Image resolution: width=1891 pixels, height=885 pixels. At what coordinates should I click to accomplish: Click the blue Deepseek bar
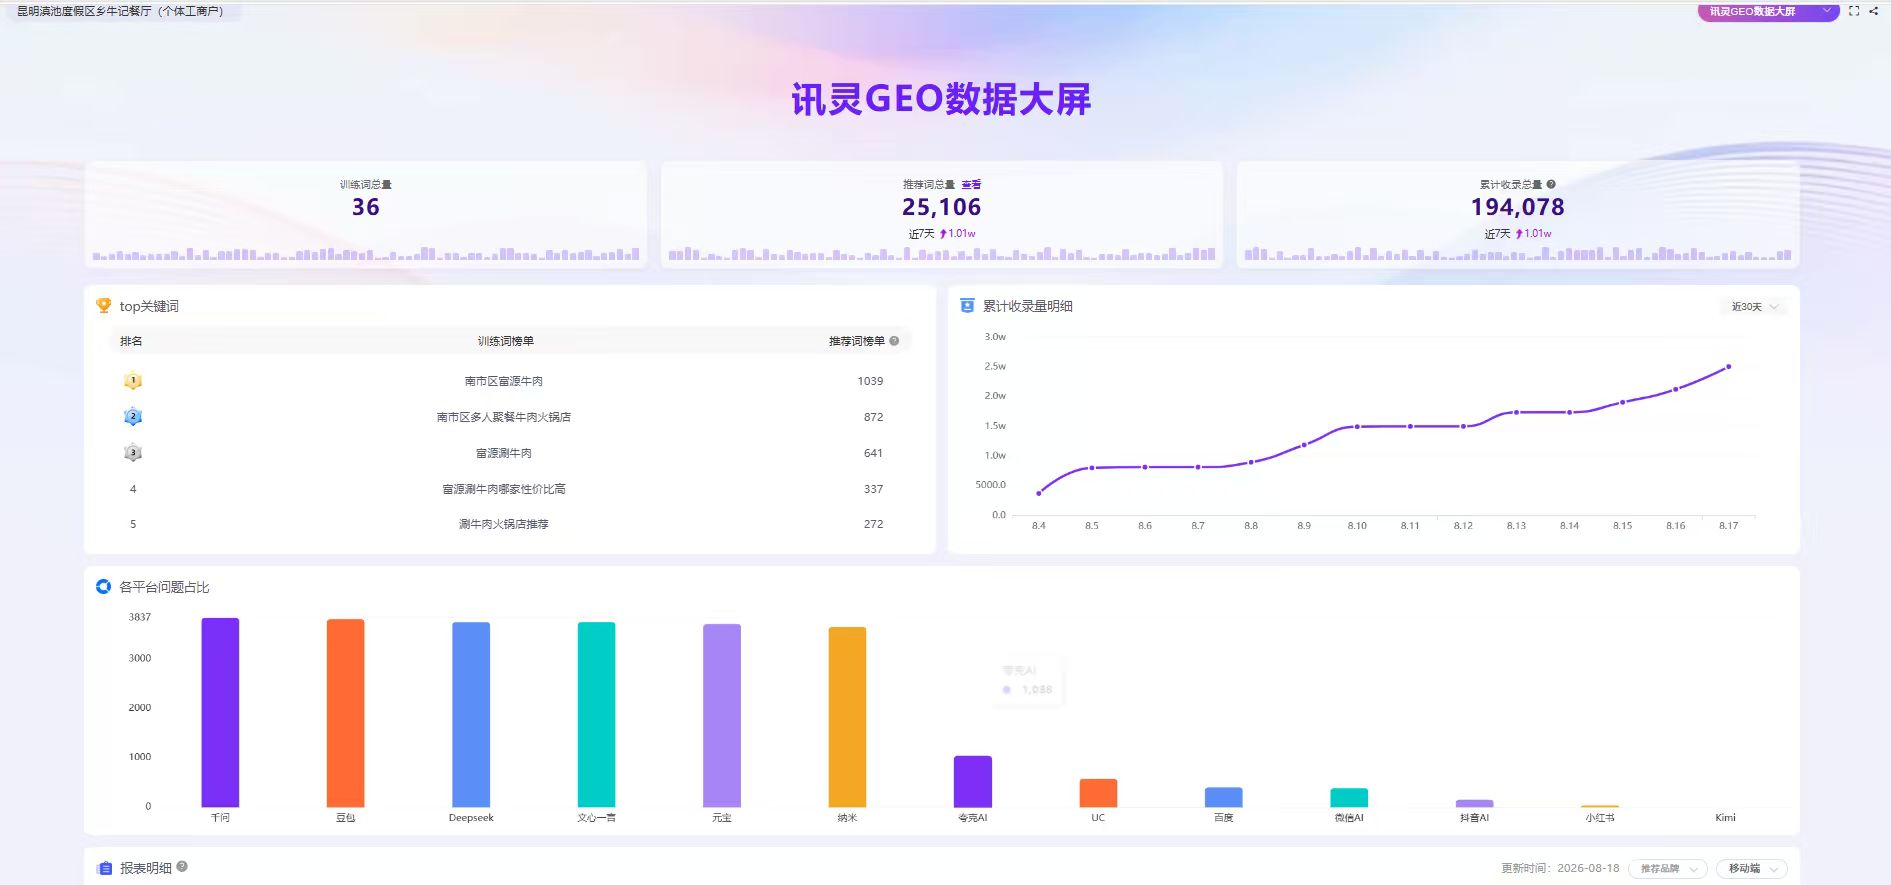pos(471,714)
